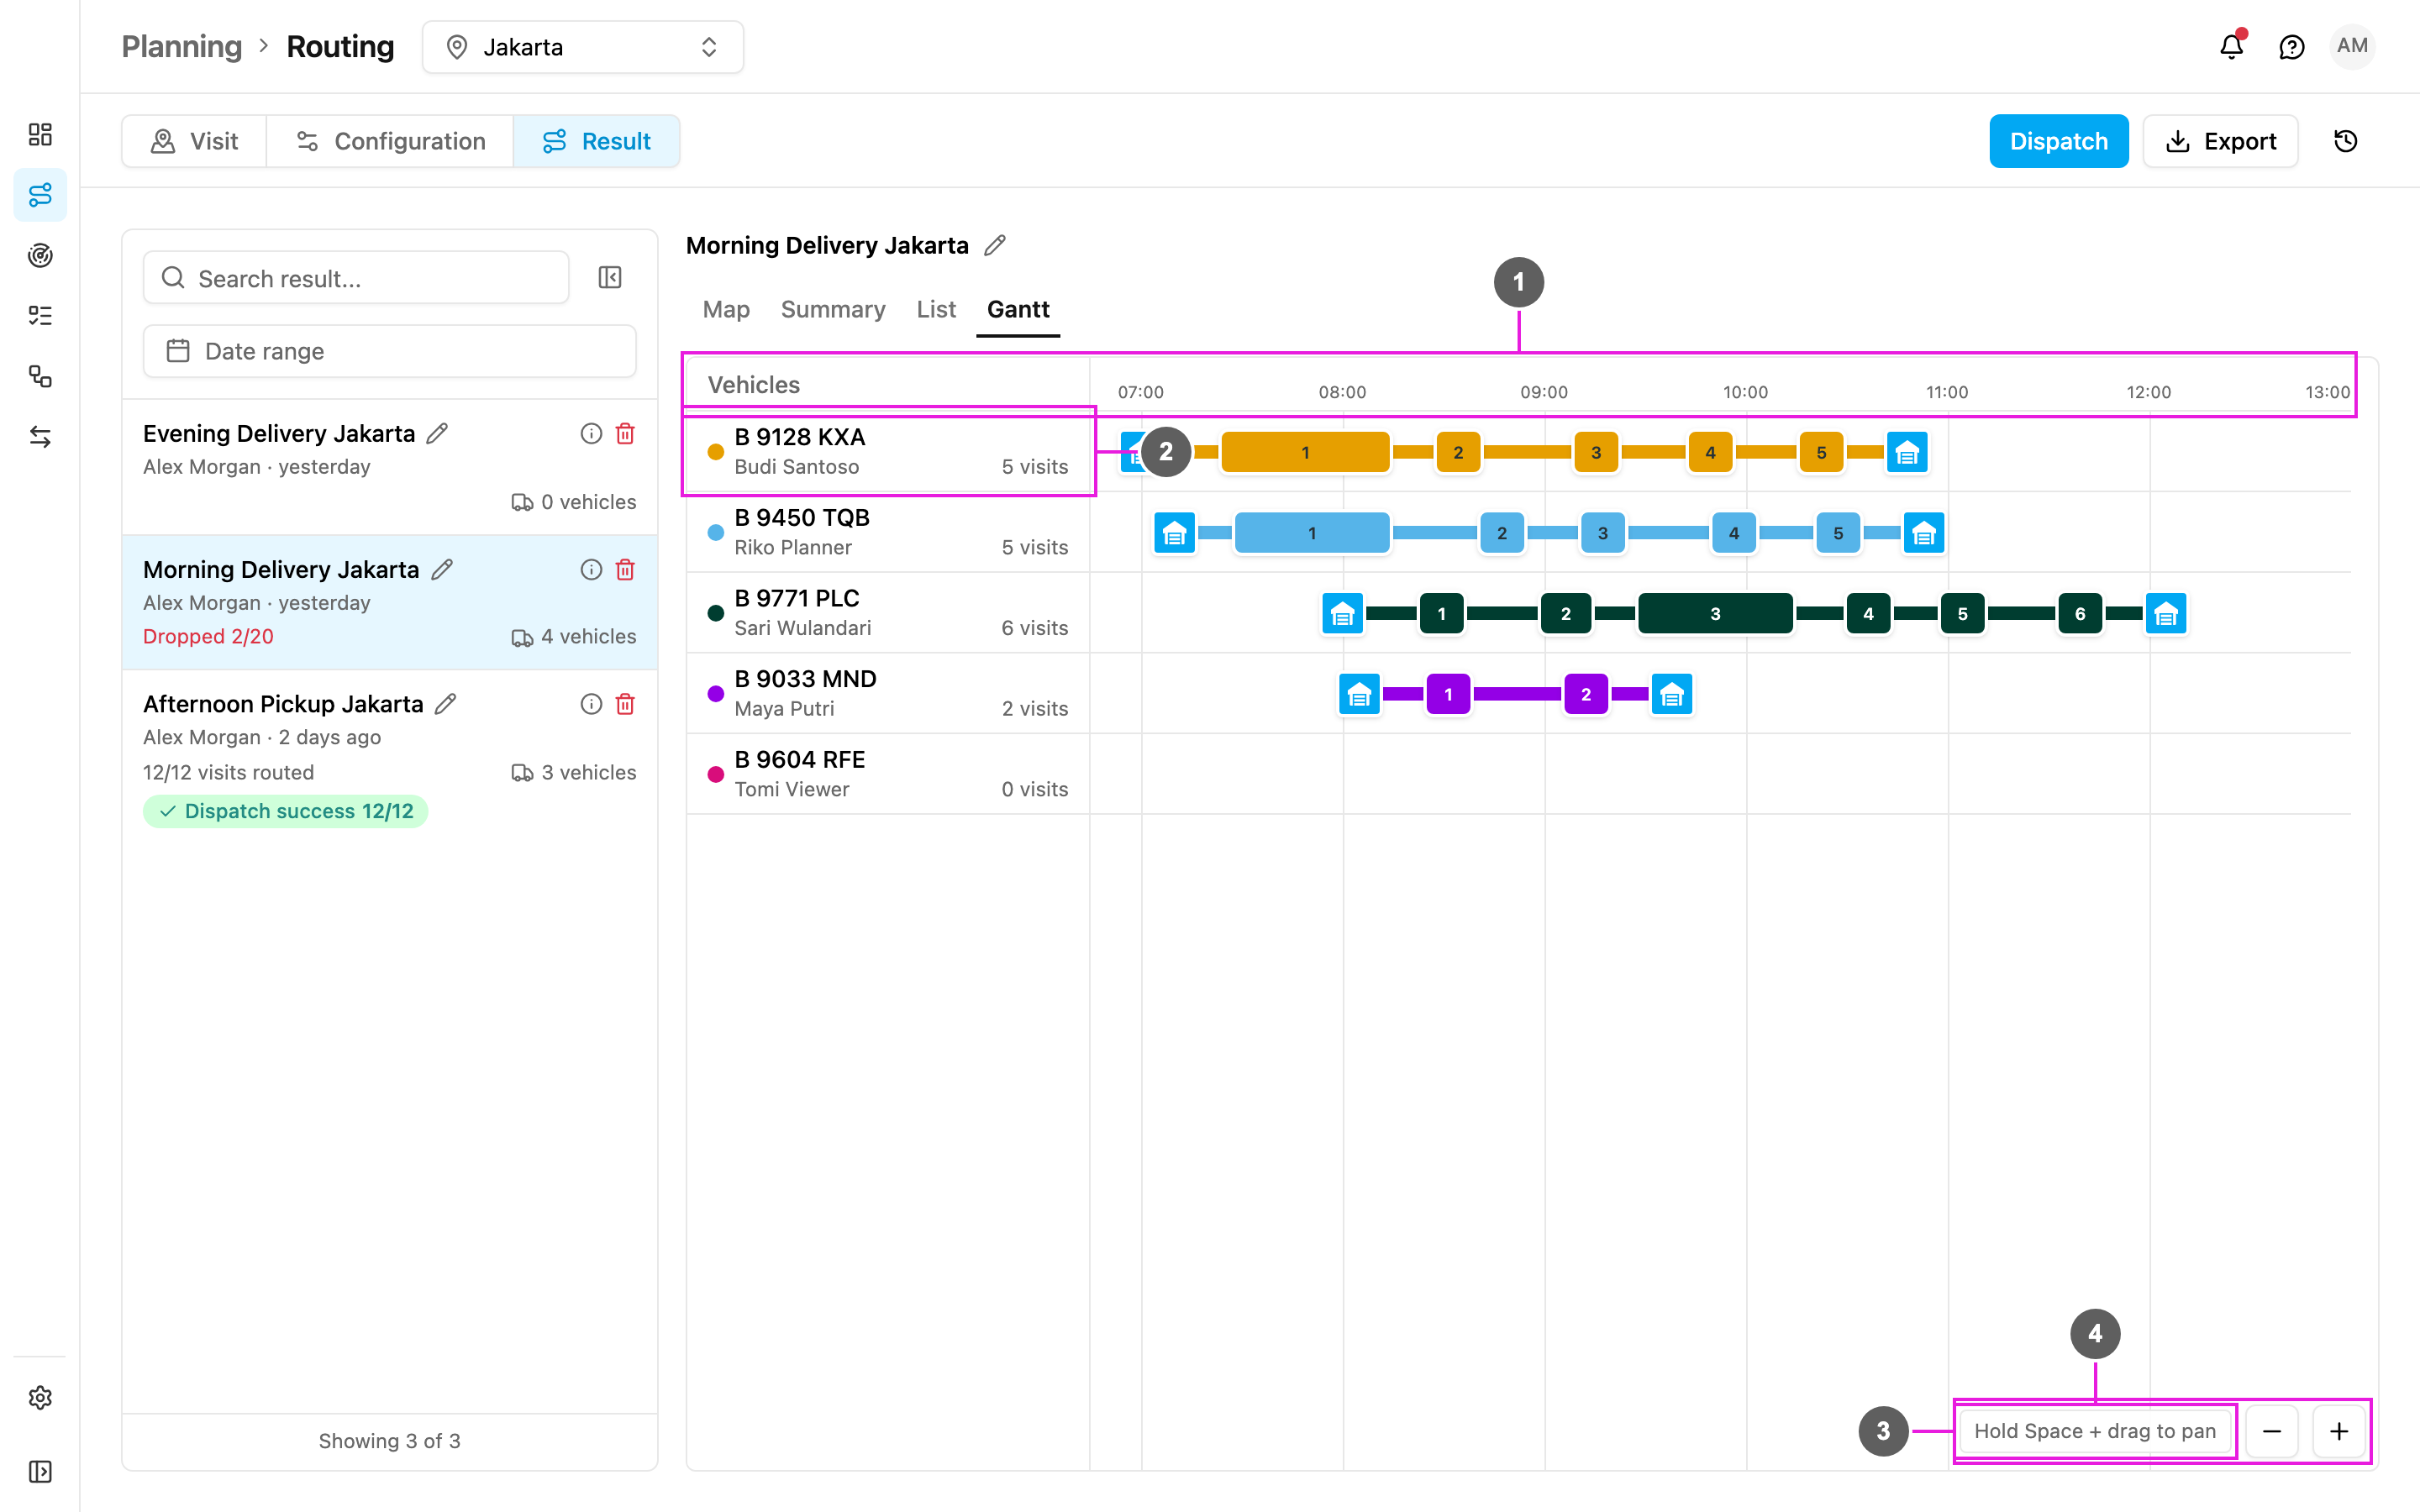The image size is (2420, 1512).
Task: Select visit 6 block of B 9771 PLC
Action: click(2080, 613)
